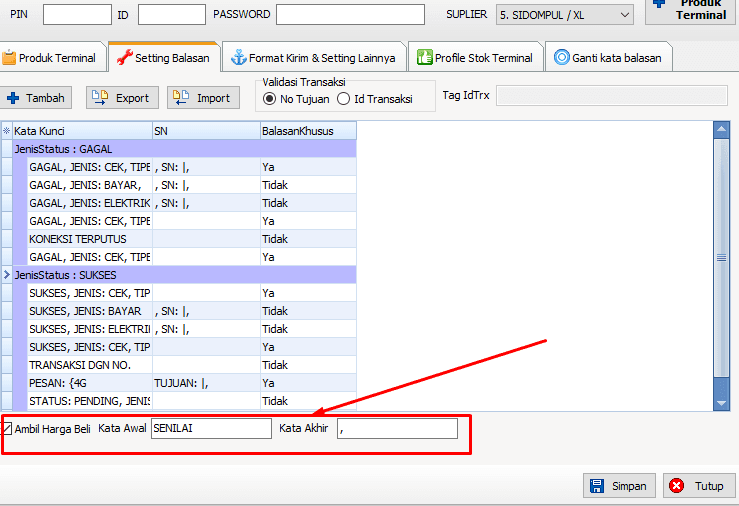Click the grid selector icon in table header
The width and height of the screenshot is (739, 506).
point(6,131)
